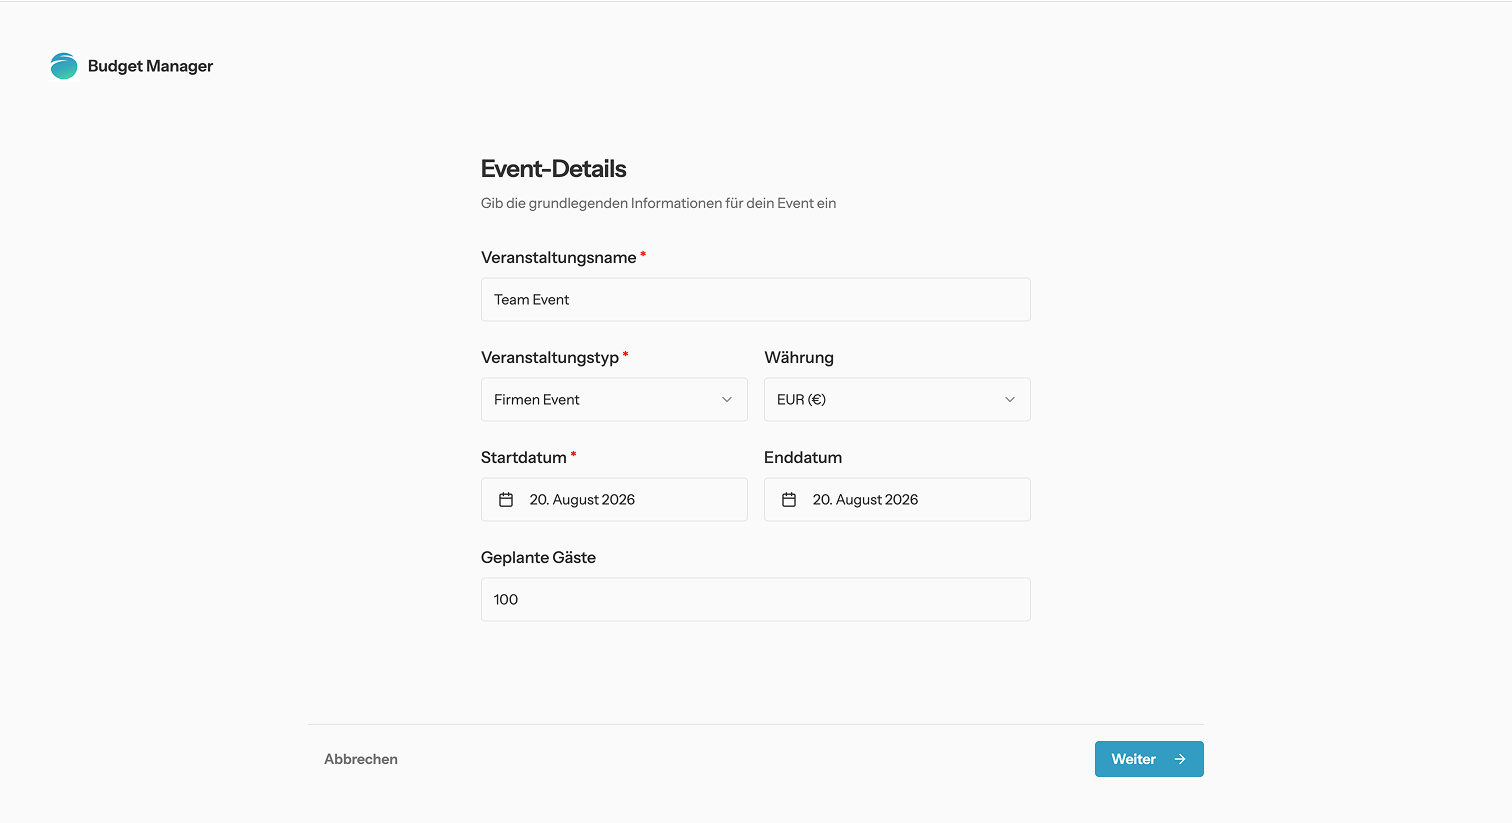Click the Abbrechen button

pos(361,759)
